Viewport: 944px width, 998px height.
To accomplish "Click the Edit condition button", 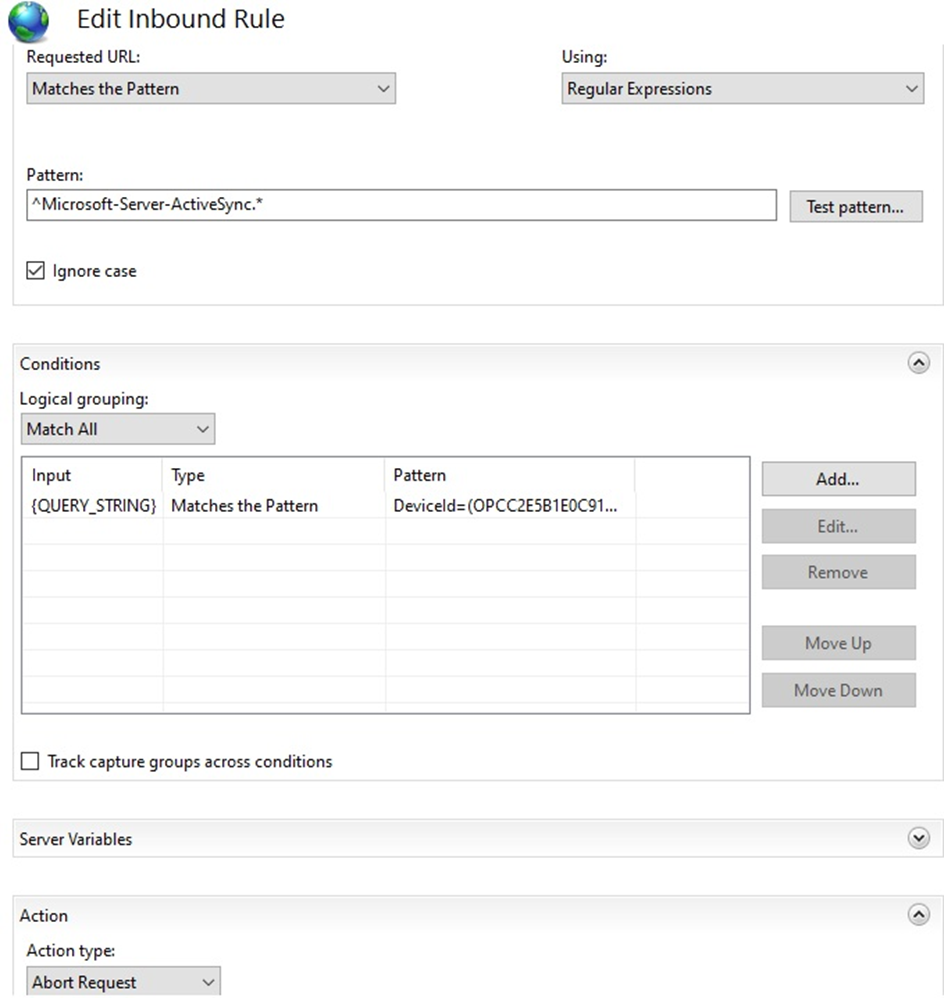I will pos(838,526).
